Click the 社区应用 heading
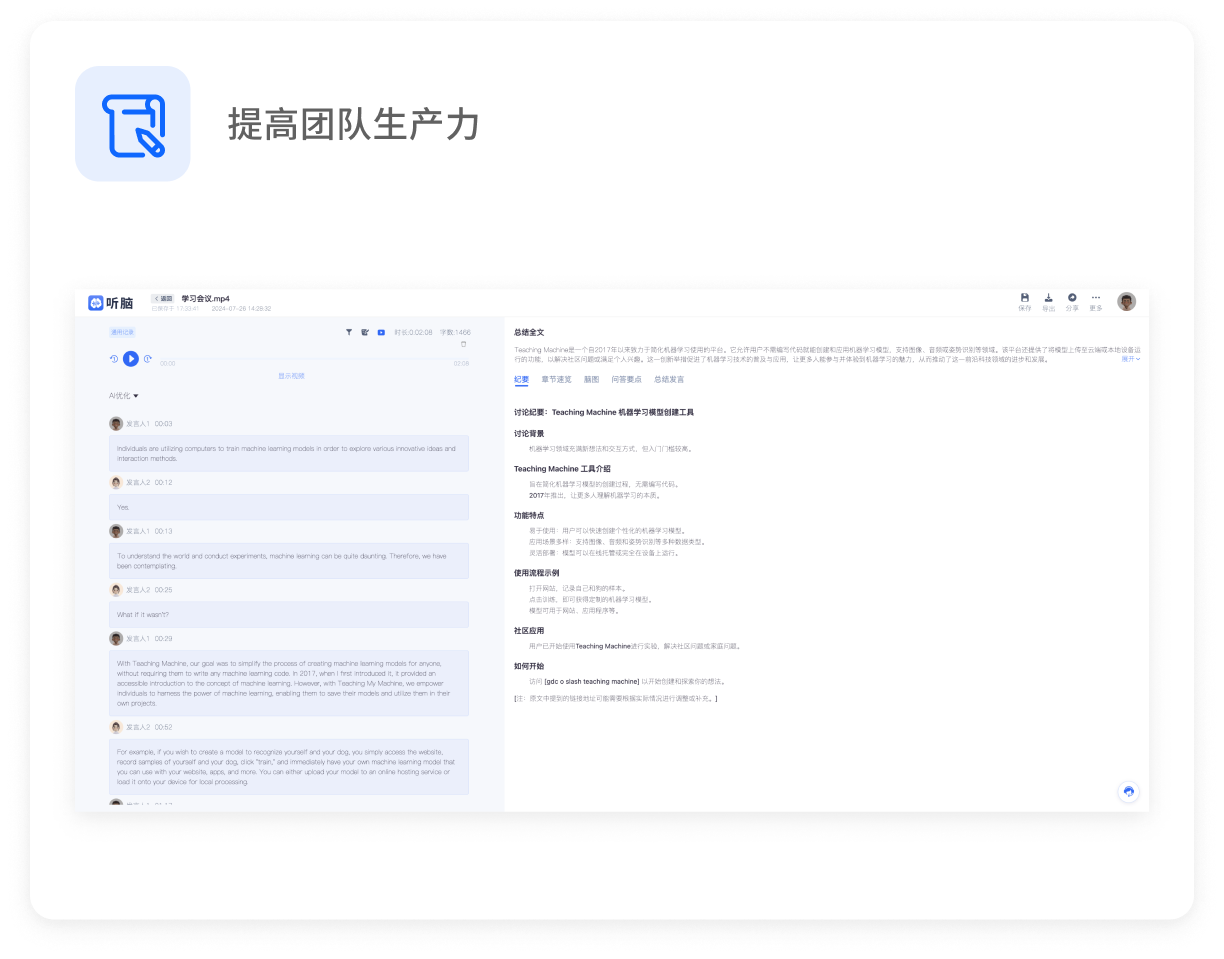The width and height of the screenshot is (1224, 959). pyautogui.click(x=529, y=631)
